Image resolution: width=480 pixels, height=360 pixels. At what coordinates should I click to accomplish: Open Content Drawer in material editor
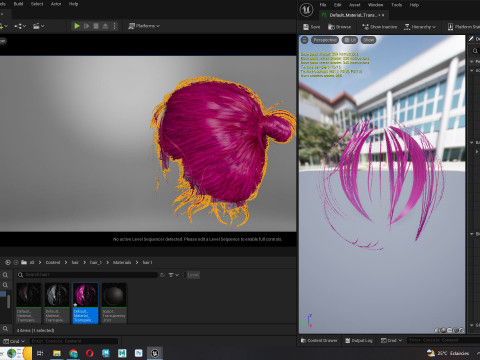(x=319, y=340)
